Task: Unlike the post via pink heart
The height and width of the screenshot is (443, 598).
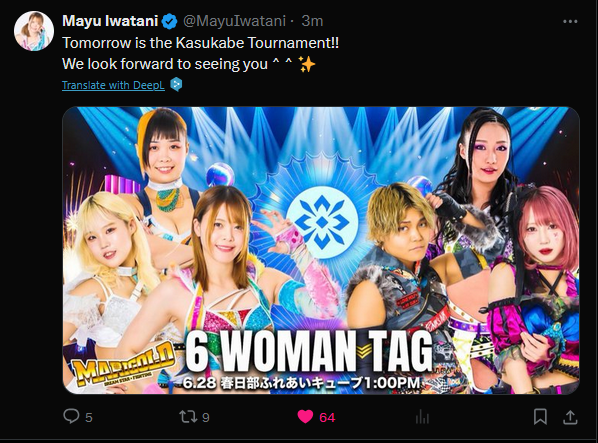Action: tap(305, 417)
